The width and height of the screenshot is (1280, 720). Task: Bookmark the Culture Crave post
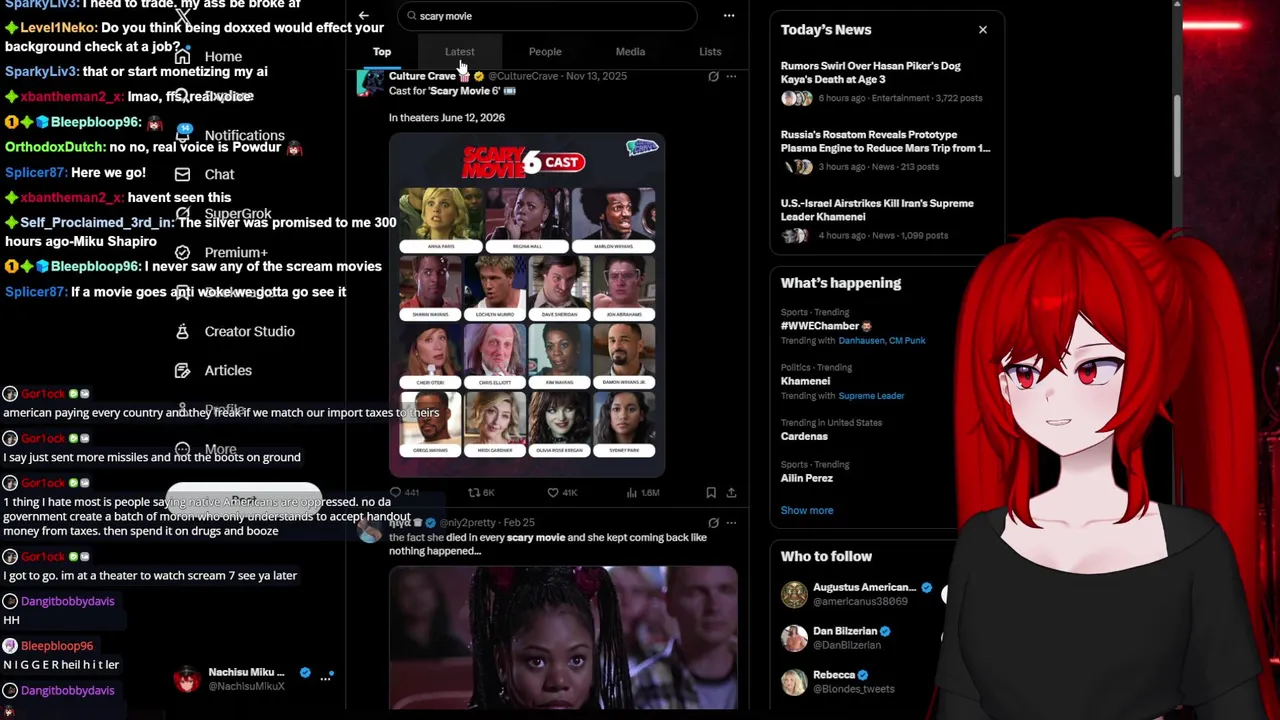pos(711,492)
